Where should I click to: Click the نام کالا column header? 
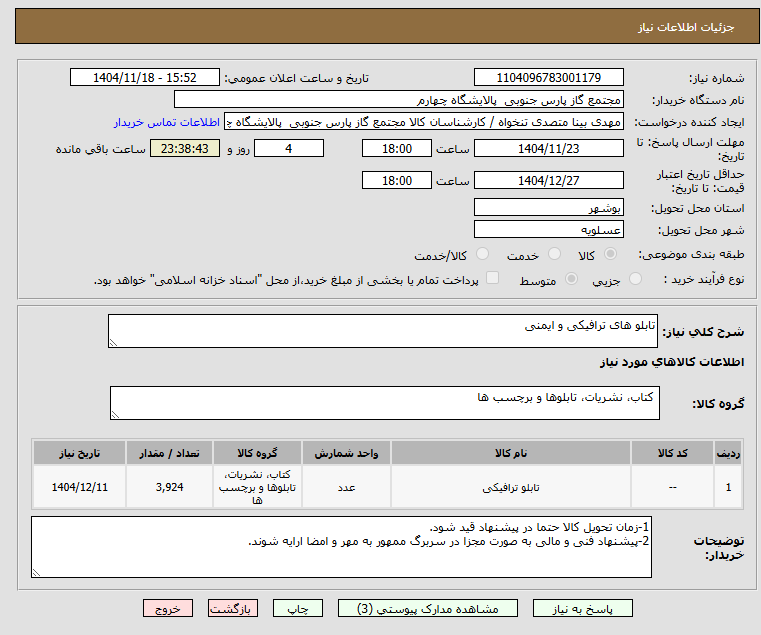(511, 453)
